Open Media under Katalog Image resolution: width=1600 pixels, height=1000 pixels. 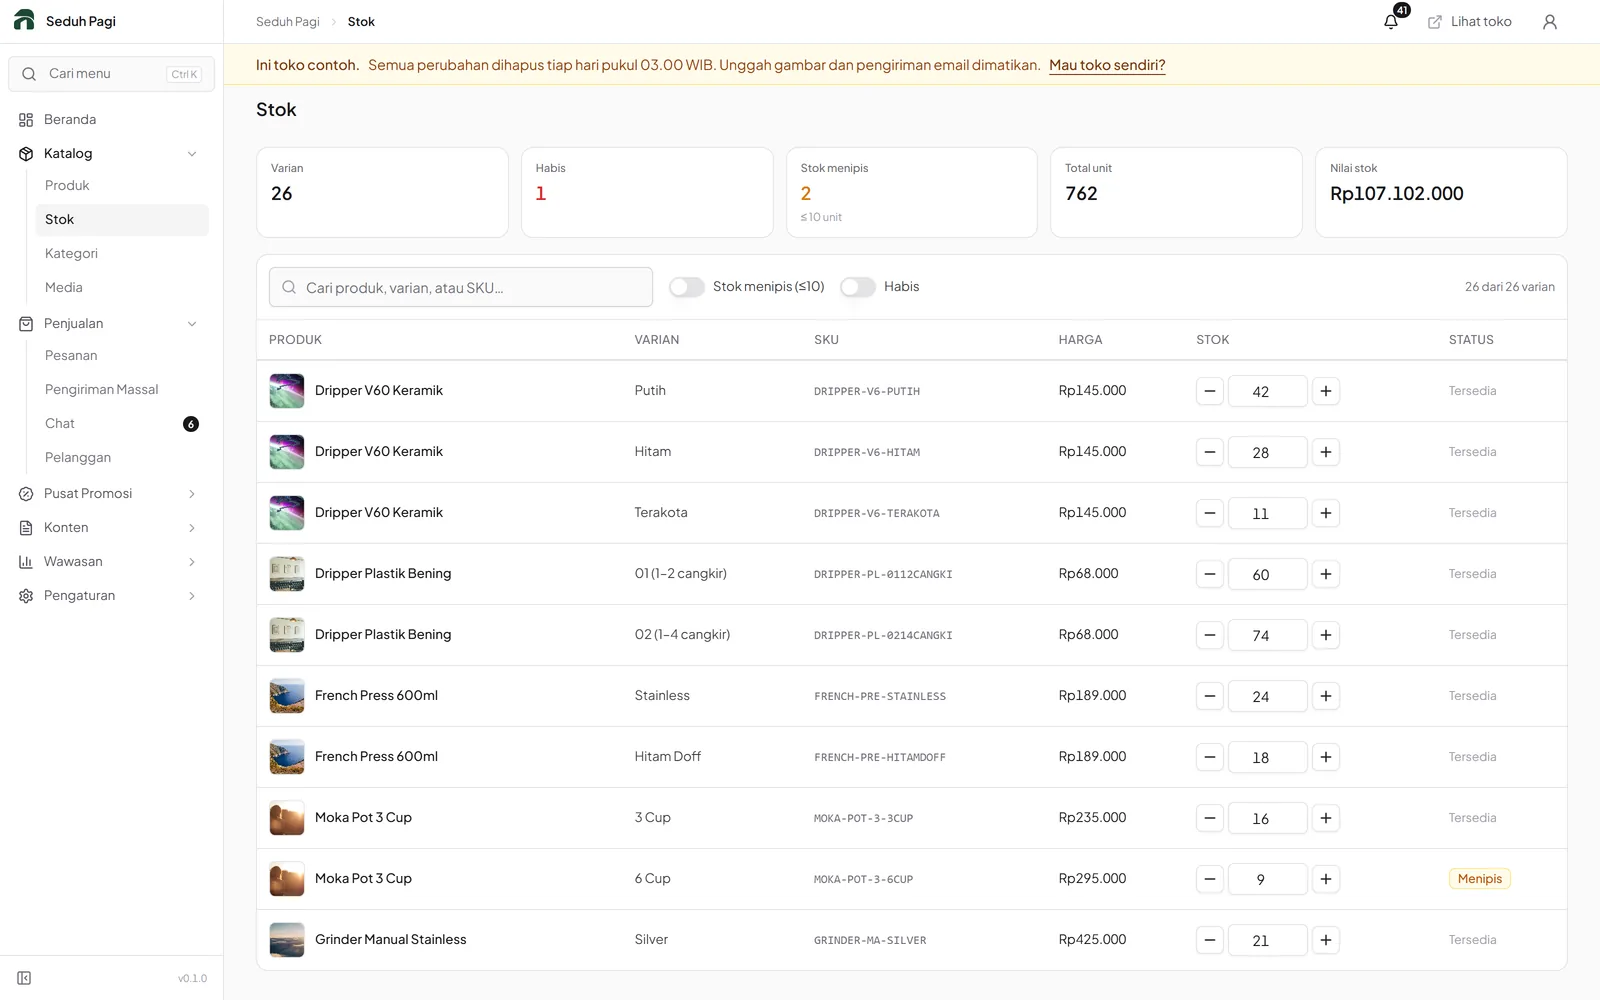click(122, 287)
